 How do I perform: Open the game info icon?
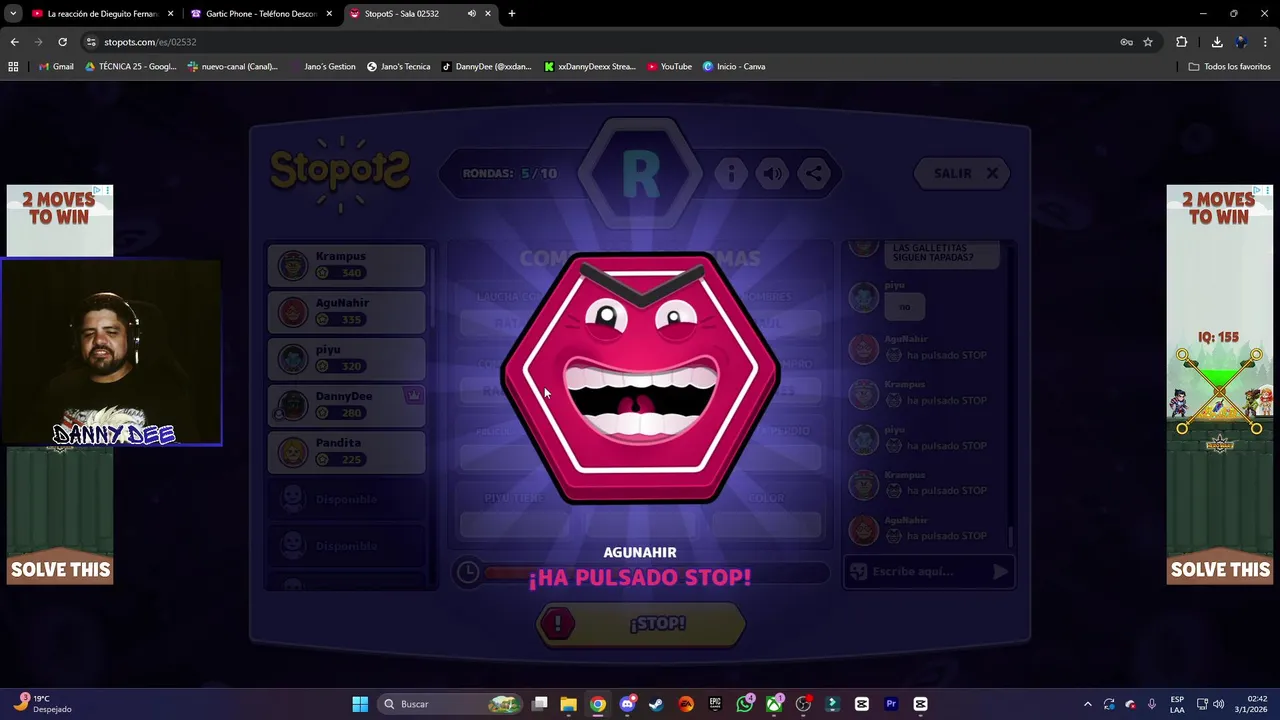pos(731,173)
